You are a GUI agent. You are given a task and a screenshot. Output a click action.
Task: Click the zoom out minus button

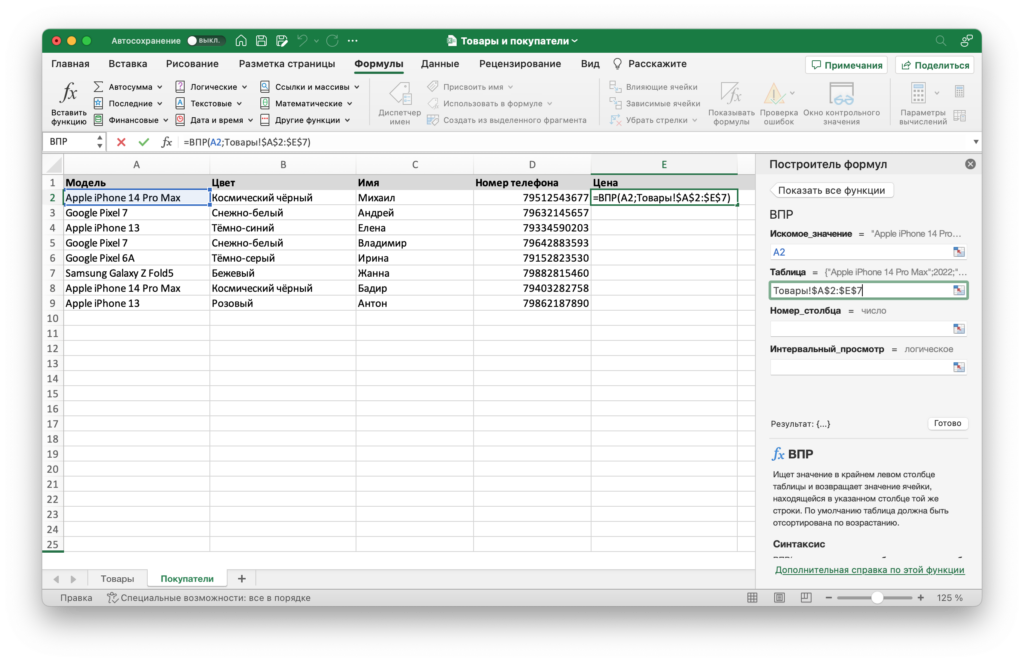[829, 597]
